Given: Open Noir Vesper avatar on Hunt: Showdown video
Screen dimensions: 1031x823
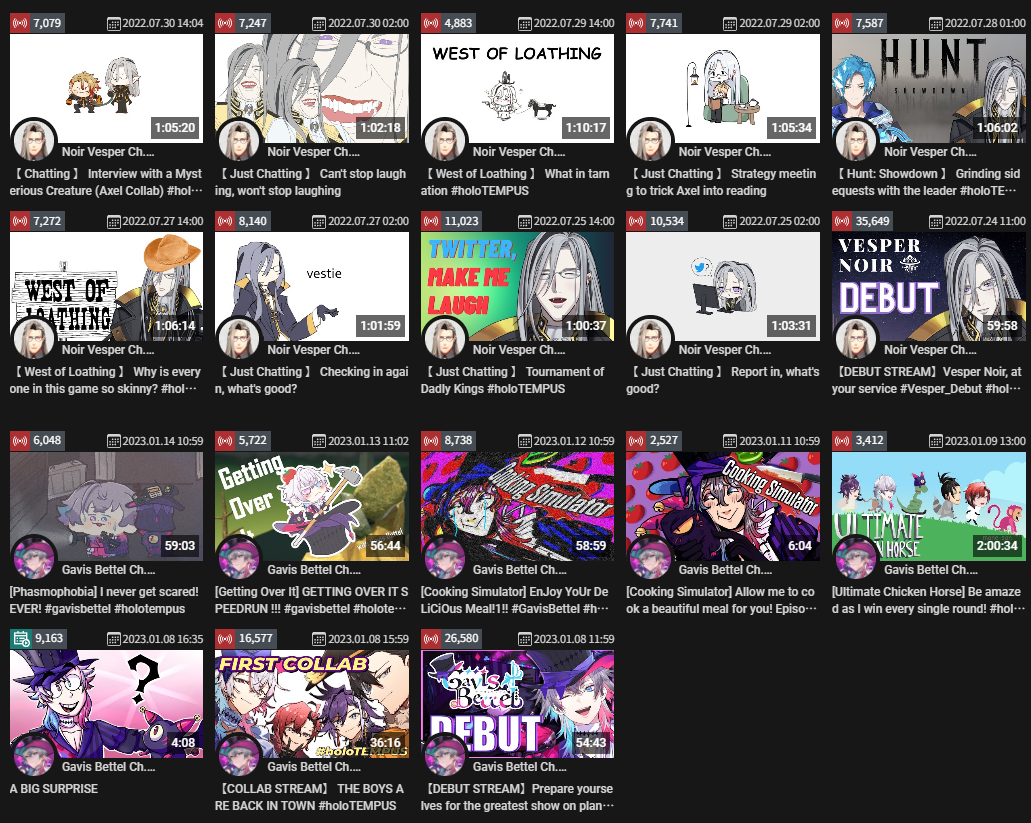Looking at the screenshot, I should coord(855,141).
